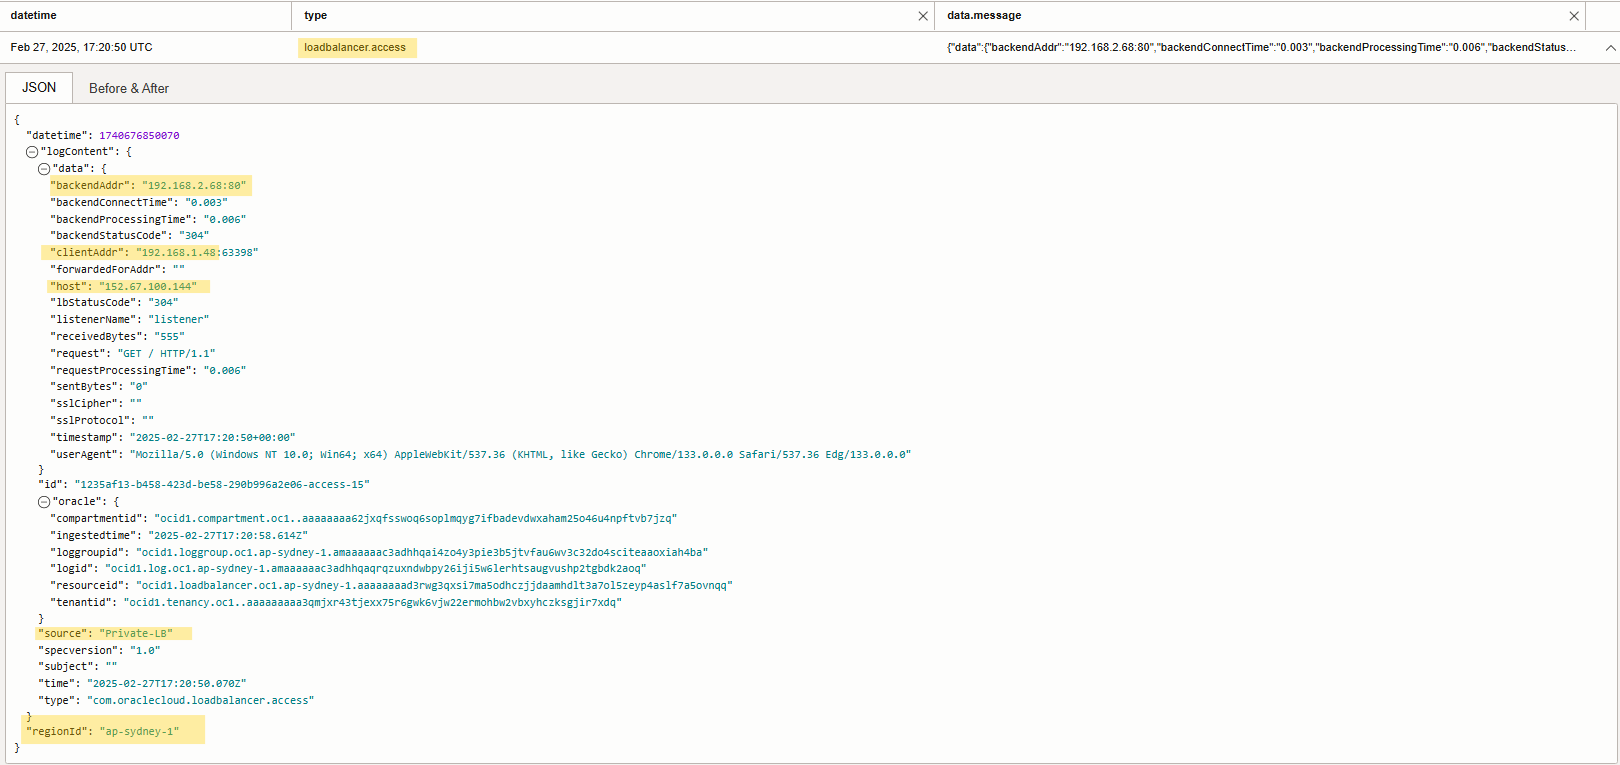Click the userAgent Mozilla string value
This screenshot has width=1620, height=765.
[x=520, y=455]
